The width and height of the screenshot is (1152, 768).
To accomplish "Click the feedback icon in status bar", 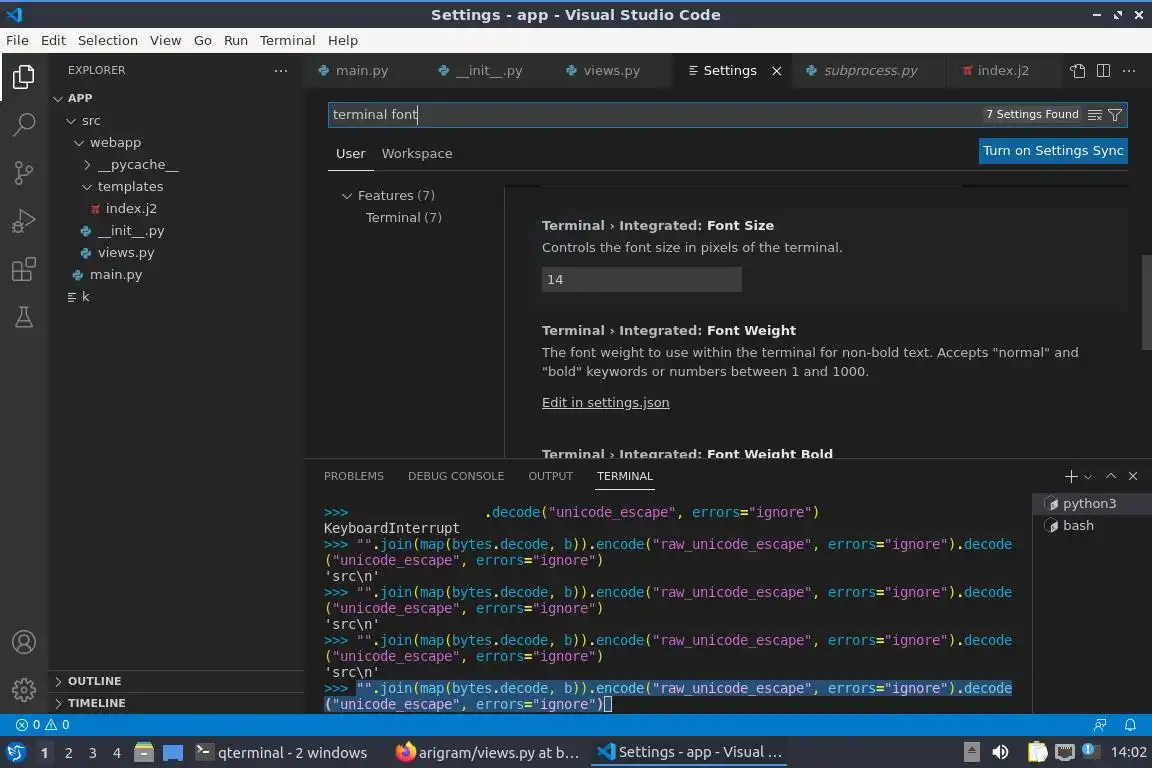I will click(1100, 725).
